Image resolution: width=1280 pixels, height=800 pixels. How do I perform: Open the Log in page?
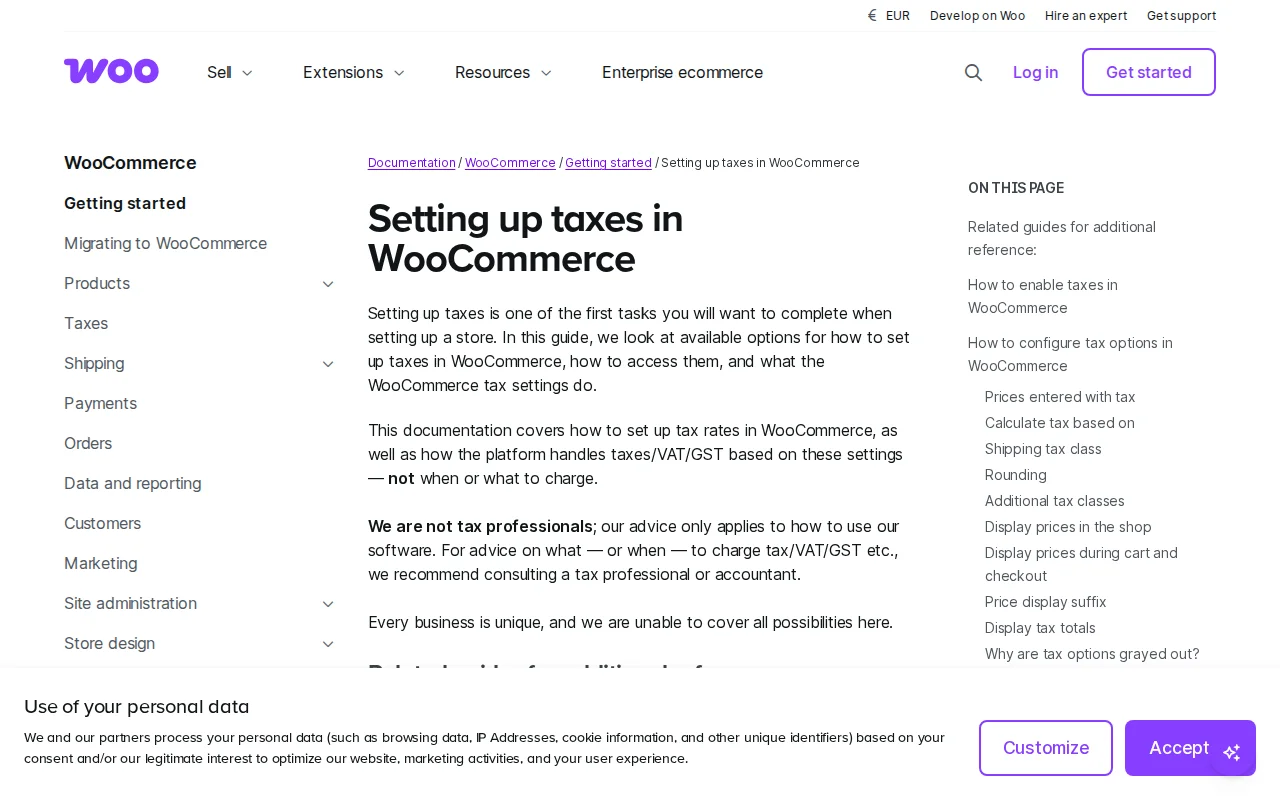pyautogui.click(x=1035, y=72)
